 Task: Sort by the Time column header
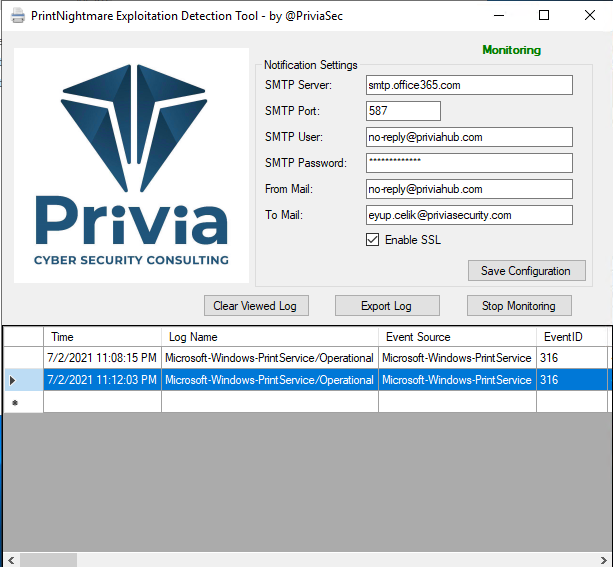pyautogui.click(x=102, y=337)
